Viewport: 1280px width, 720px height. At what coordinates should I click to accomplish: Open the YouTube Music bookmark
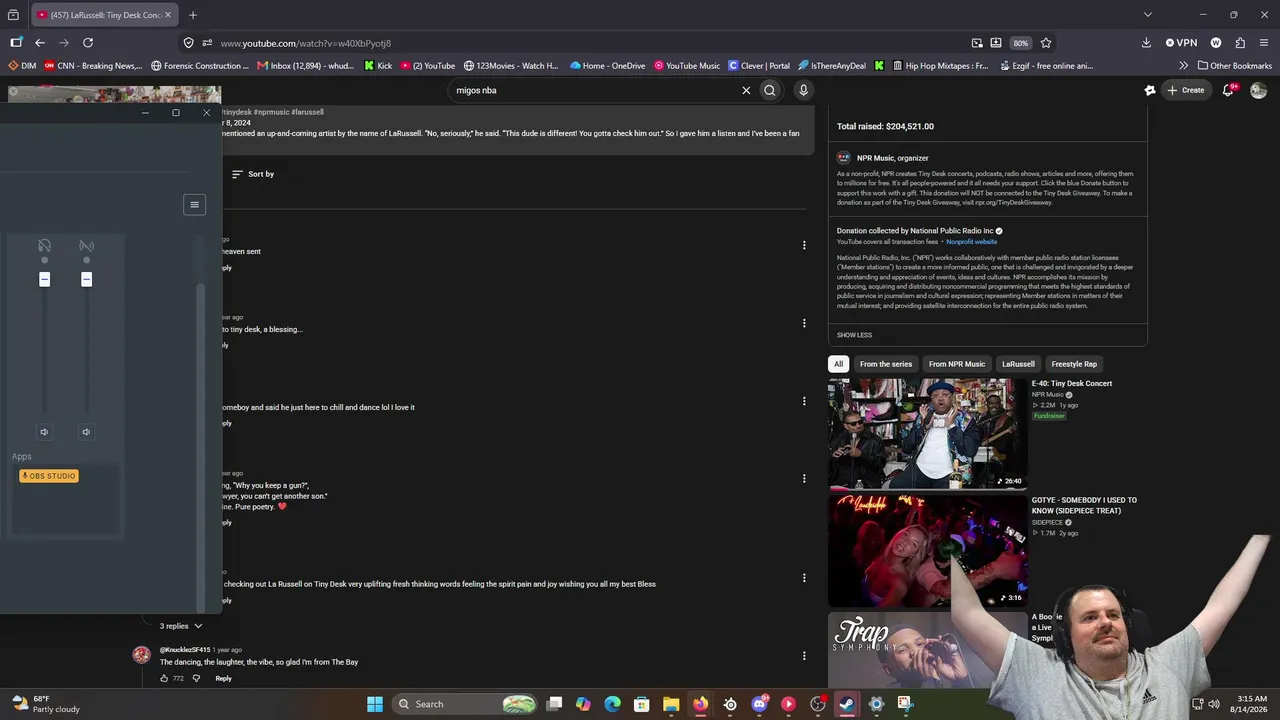pyautogui.click(x=687, y=66)
